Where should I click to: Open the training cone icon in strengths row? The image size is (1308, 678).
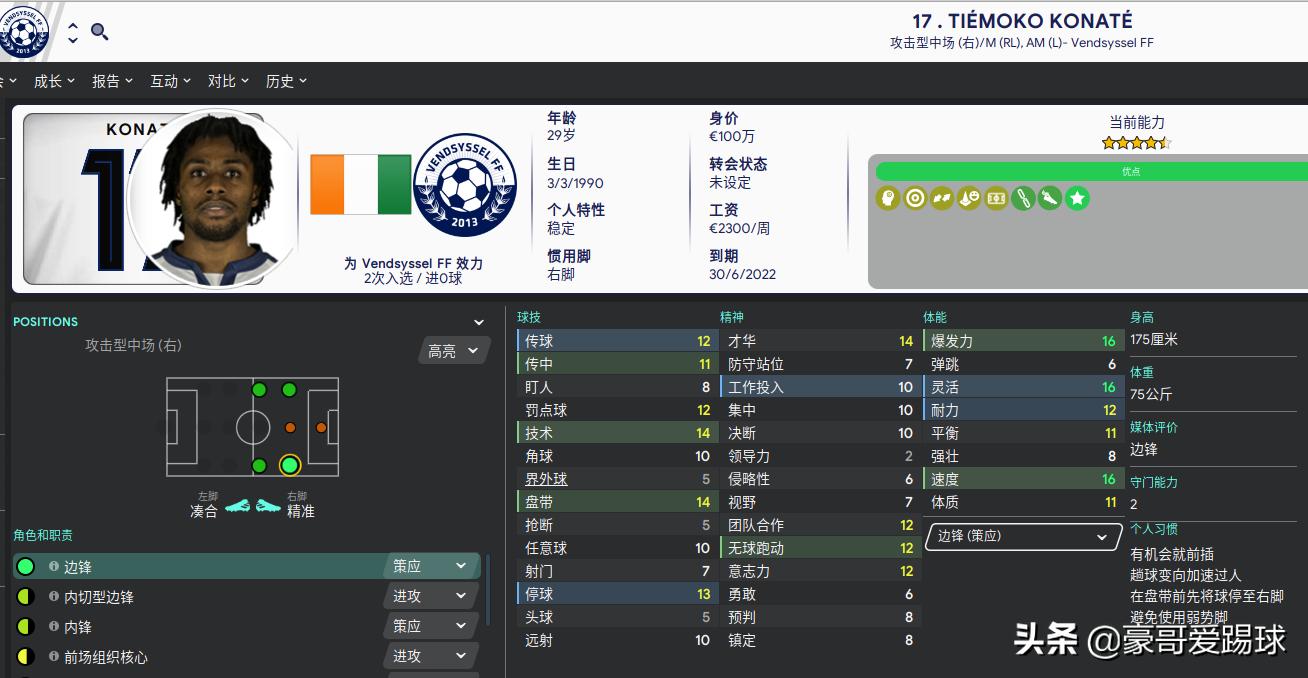click(968, 198)
